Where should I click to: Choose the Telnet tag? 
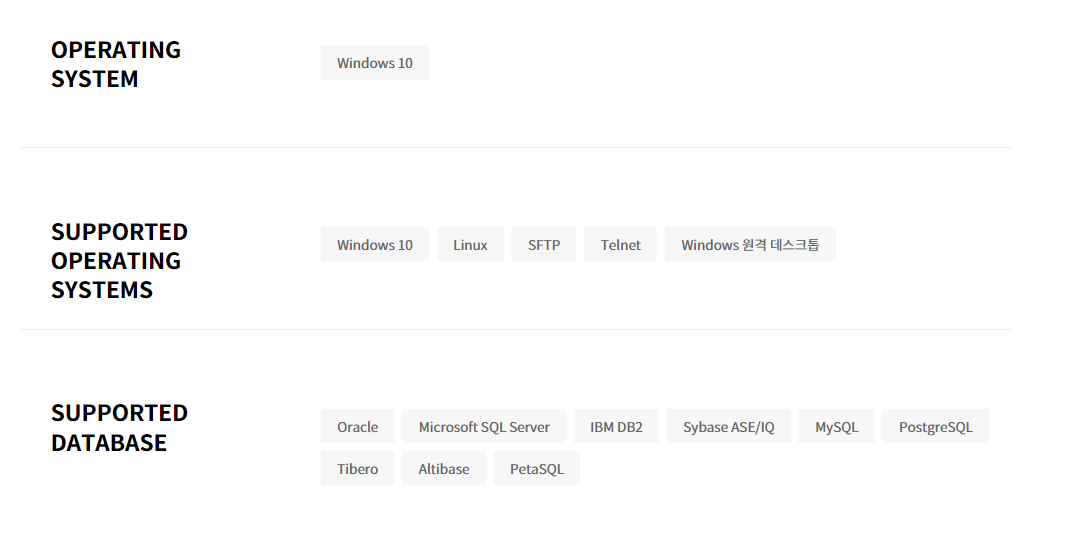620,245
